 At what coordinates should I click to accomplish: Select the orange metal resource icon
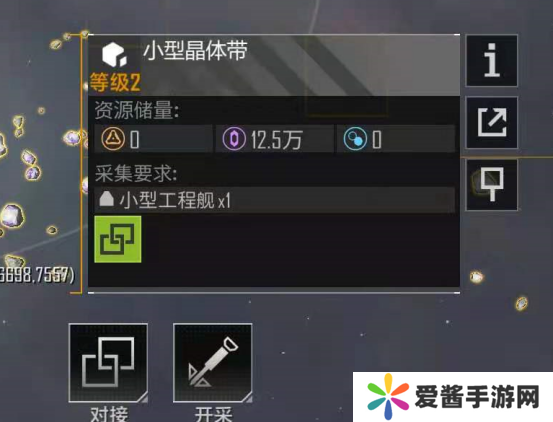pos(113,139)
